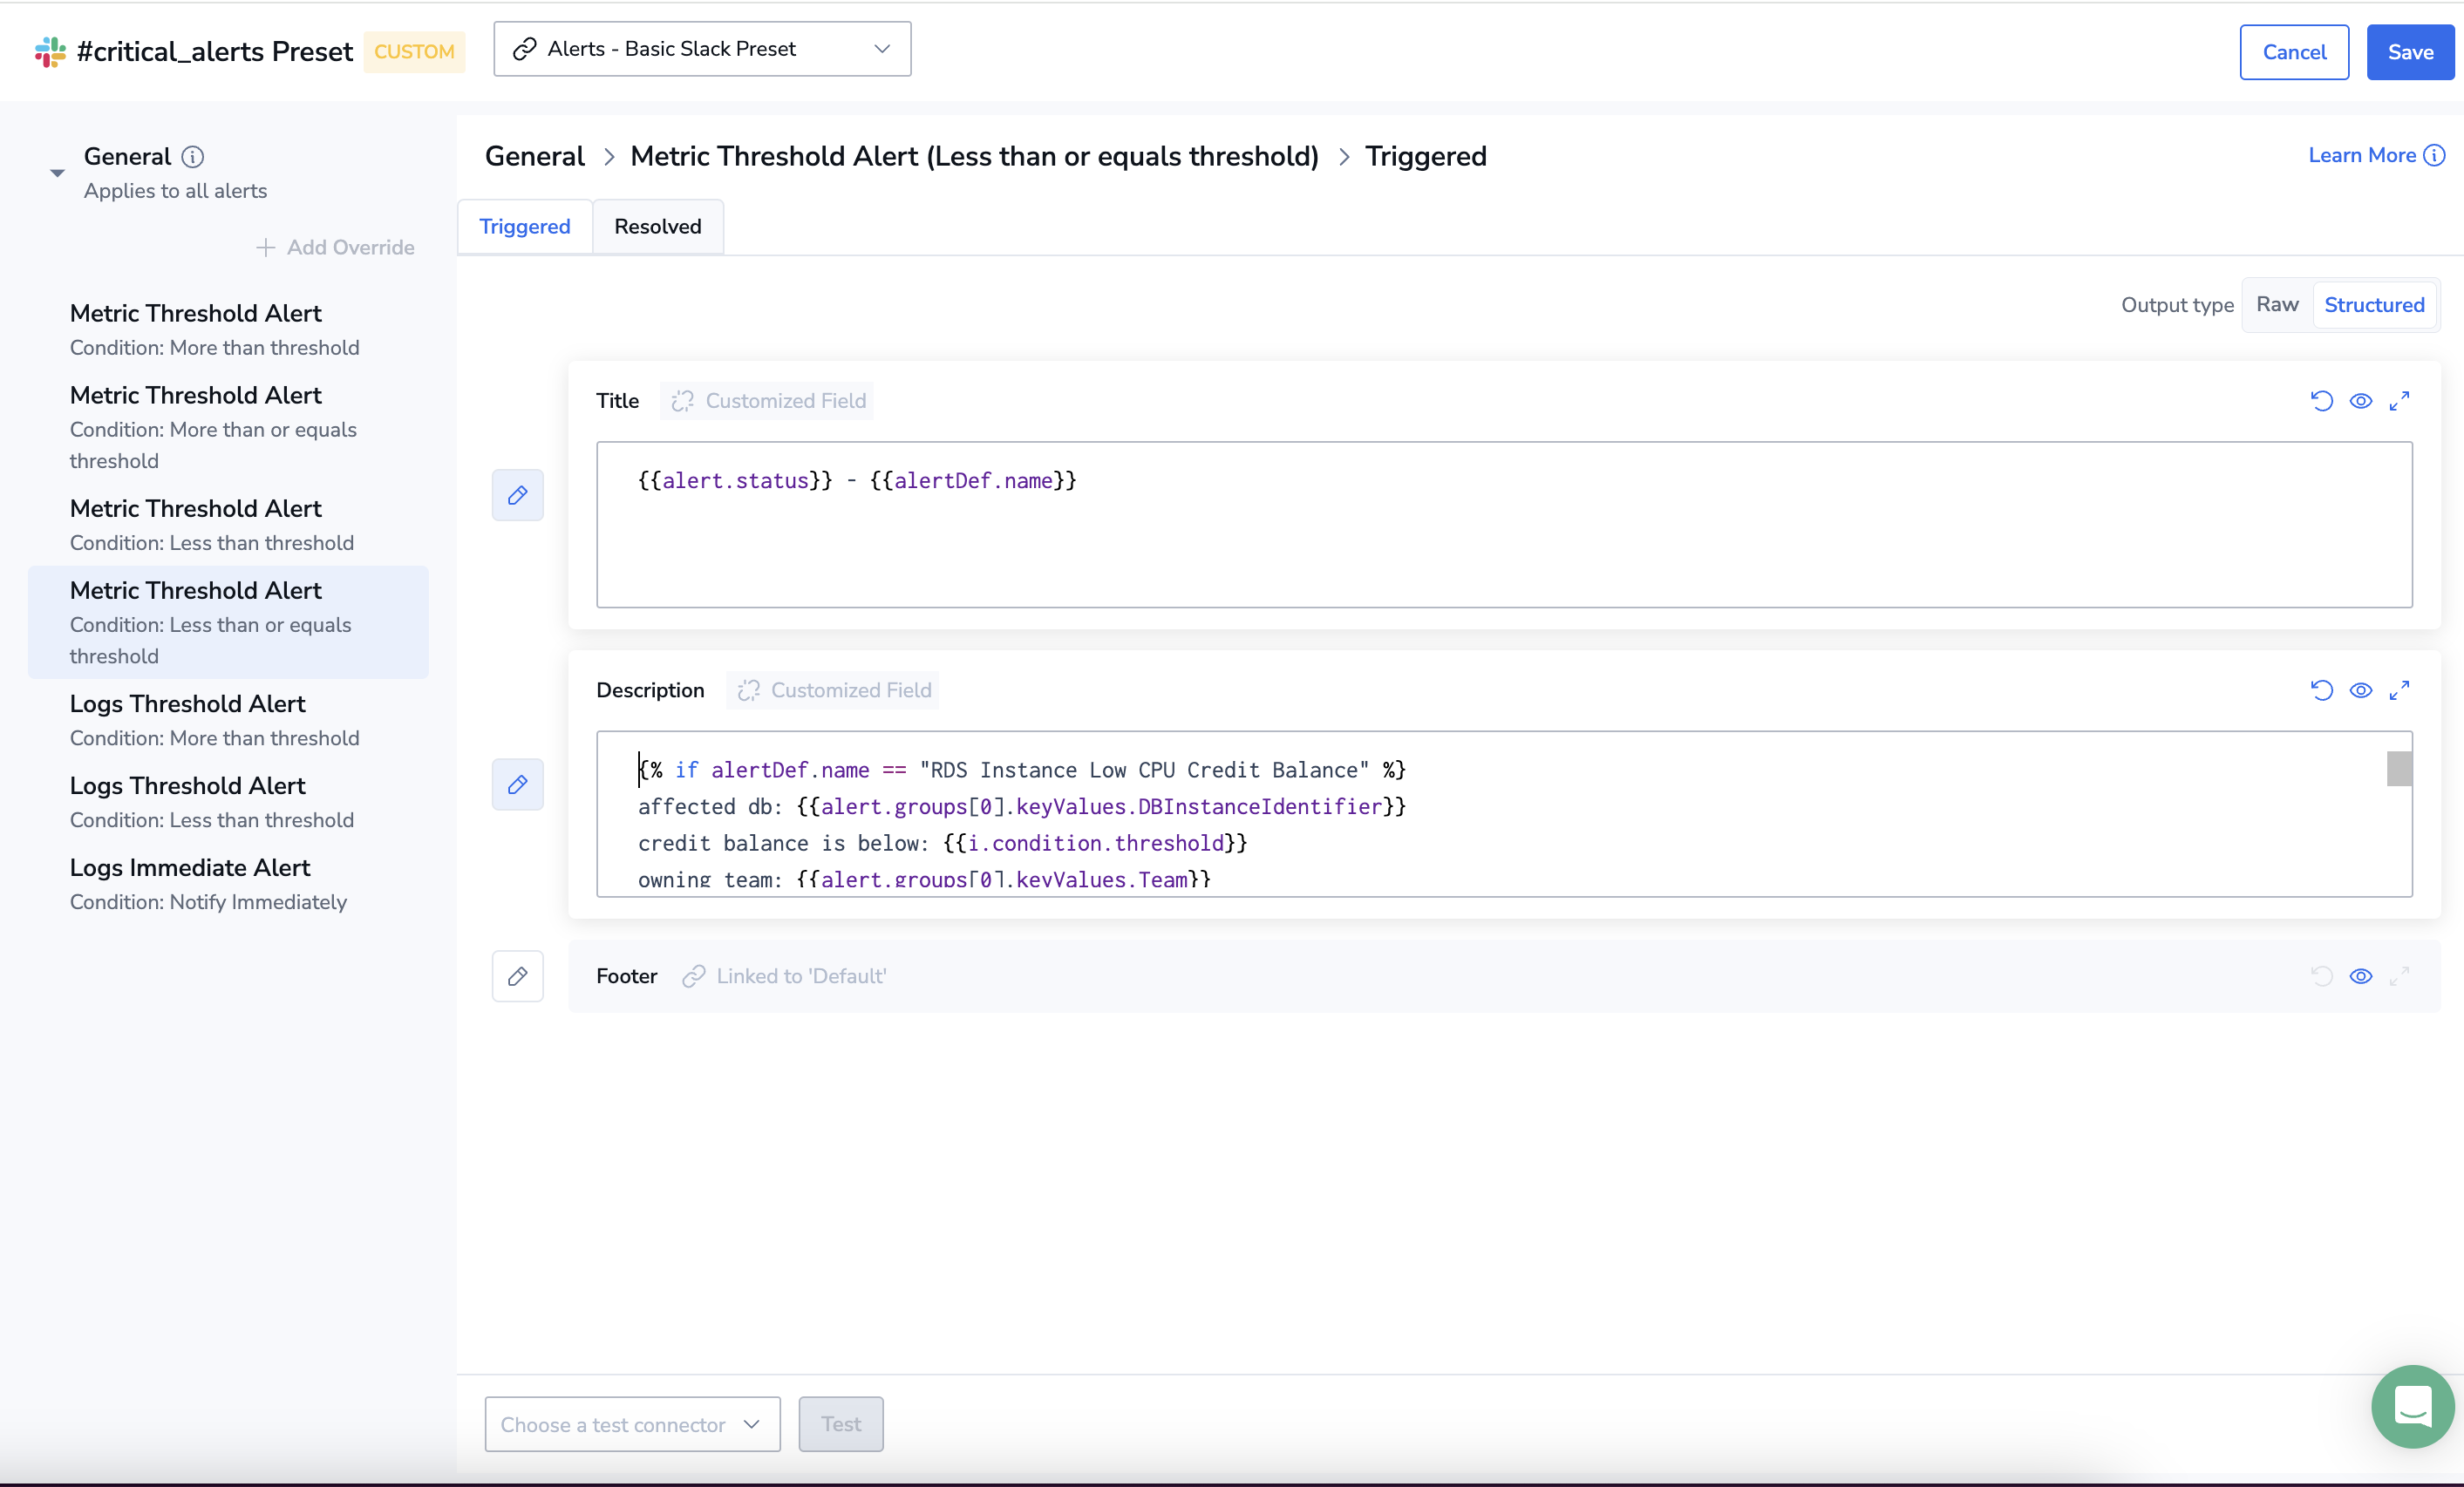Expand the Description editor to fullscreen

click(2399, 690)
